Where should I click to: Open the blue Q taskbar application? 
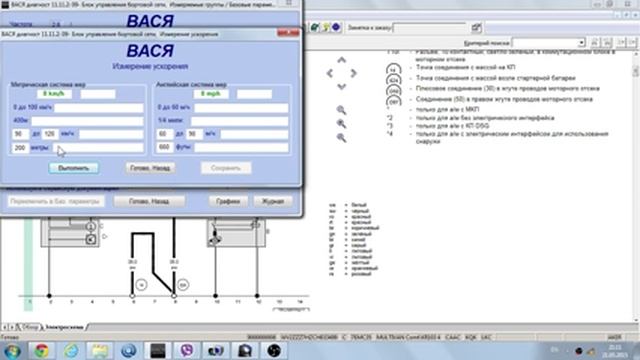point(129,351)
